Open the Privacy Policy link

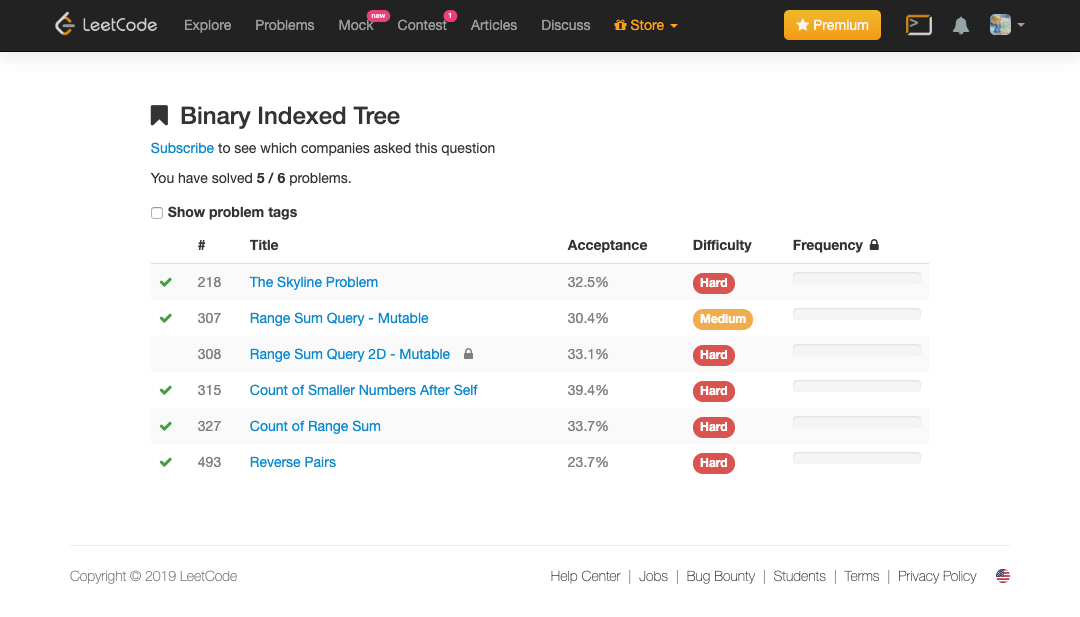pos(937,576)
